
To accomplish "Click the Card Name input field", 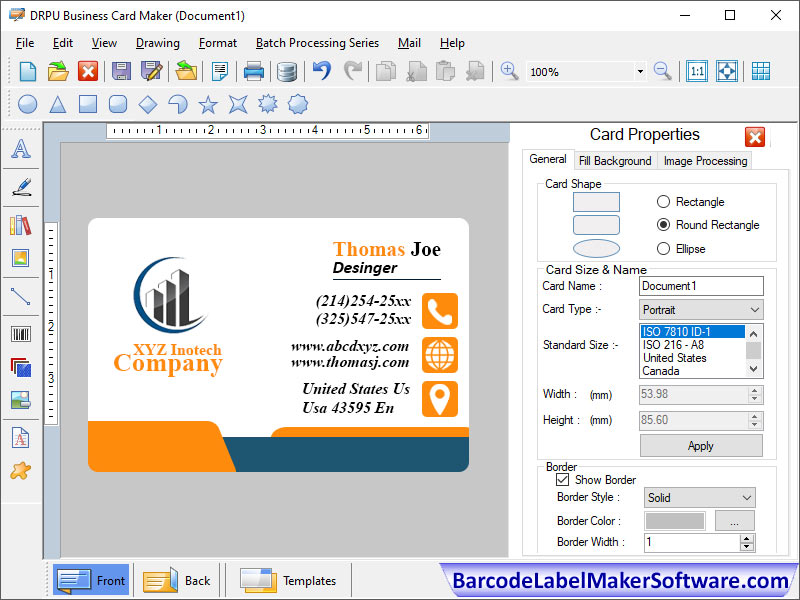I will tap(701, 286).
